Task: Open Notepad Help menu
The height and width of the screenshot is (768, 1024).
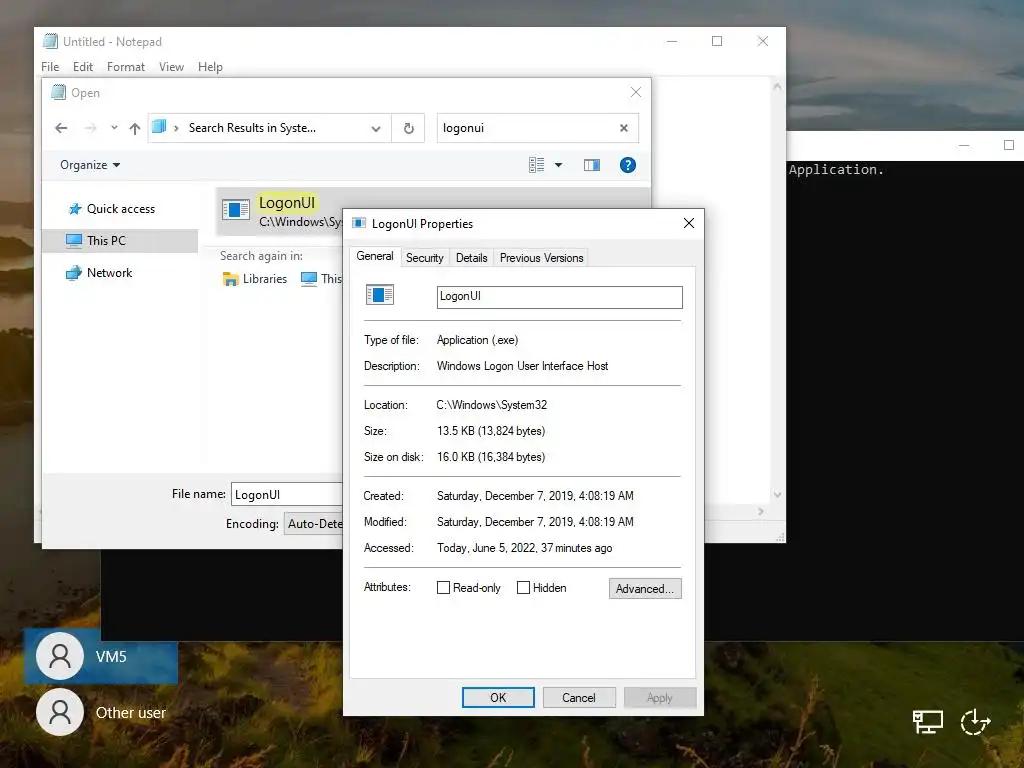Action: [210, 67]
